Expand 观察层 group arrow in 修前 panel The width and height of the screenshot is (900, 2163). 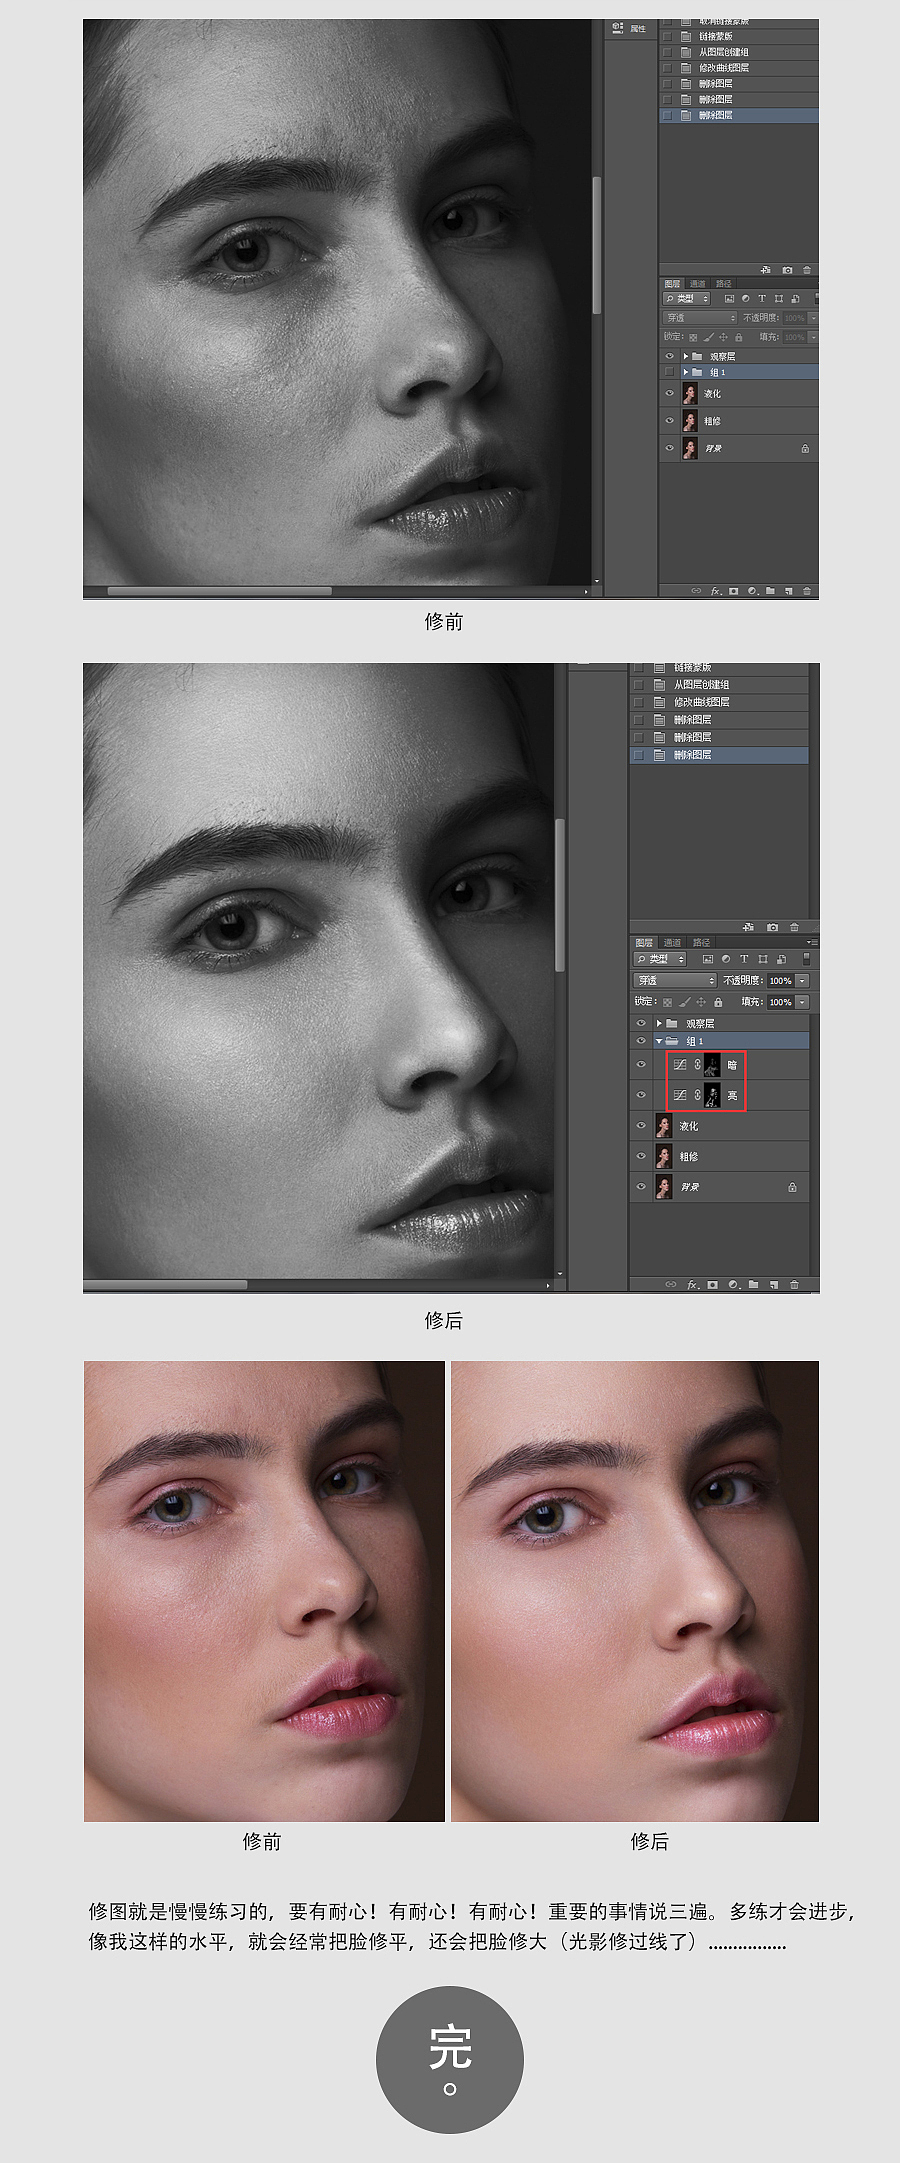tap(686, 356)
